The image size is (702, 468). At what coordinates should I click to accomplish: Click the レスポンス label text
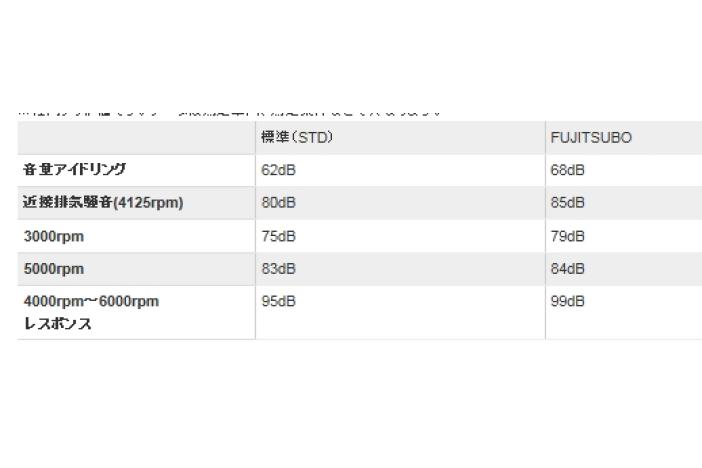pos(58,323)
